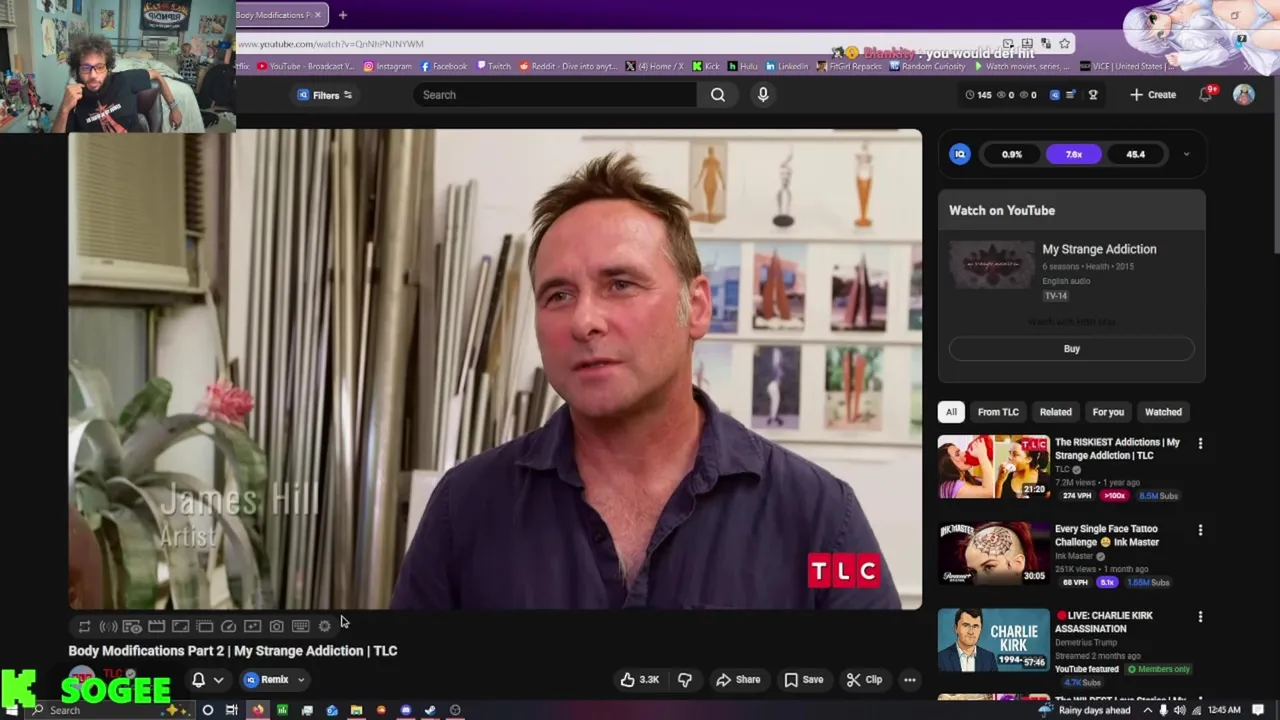1280x720 pixels.
Task: Open options for The RISKIEST Addictions video
Action: click(1200, 443)
